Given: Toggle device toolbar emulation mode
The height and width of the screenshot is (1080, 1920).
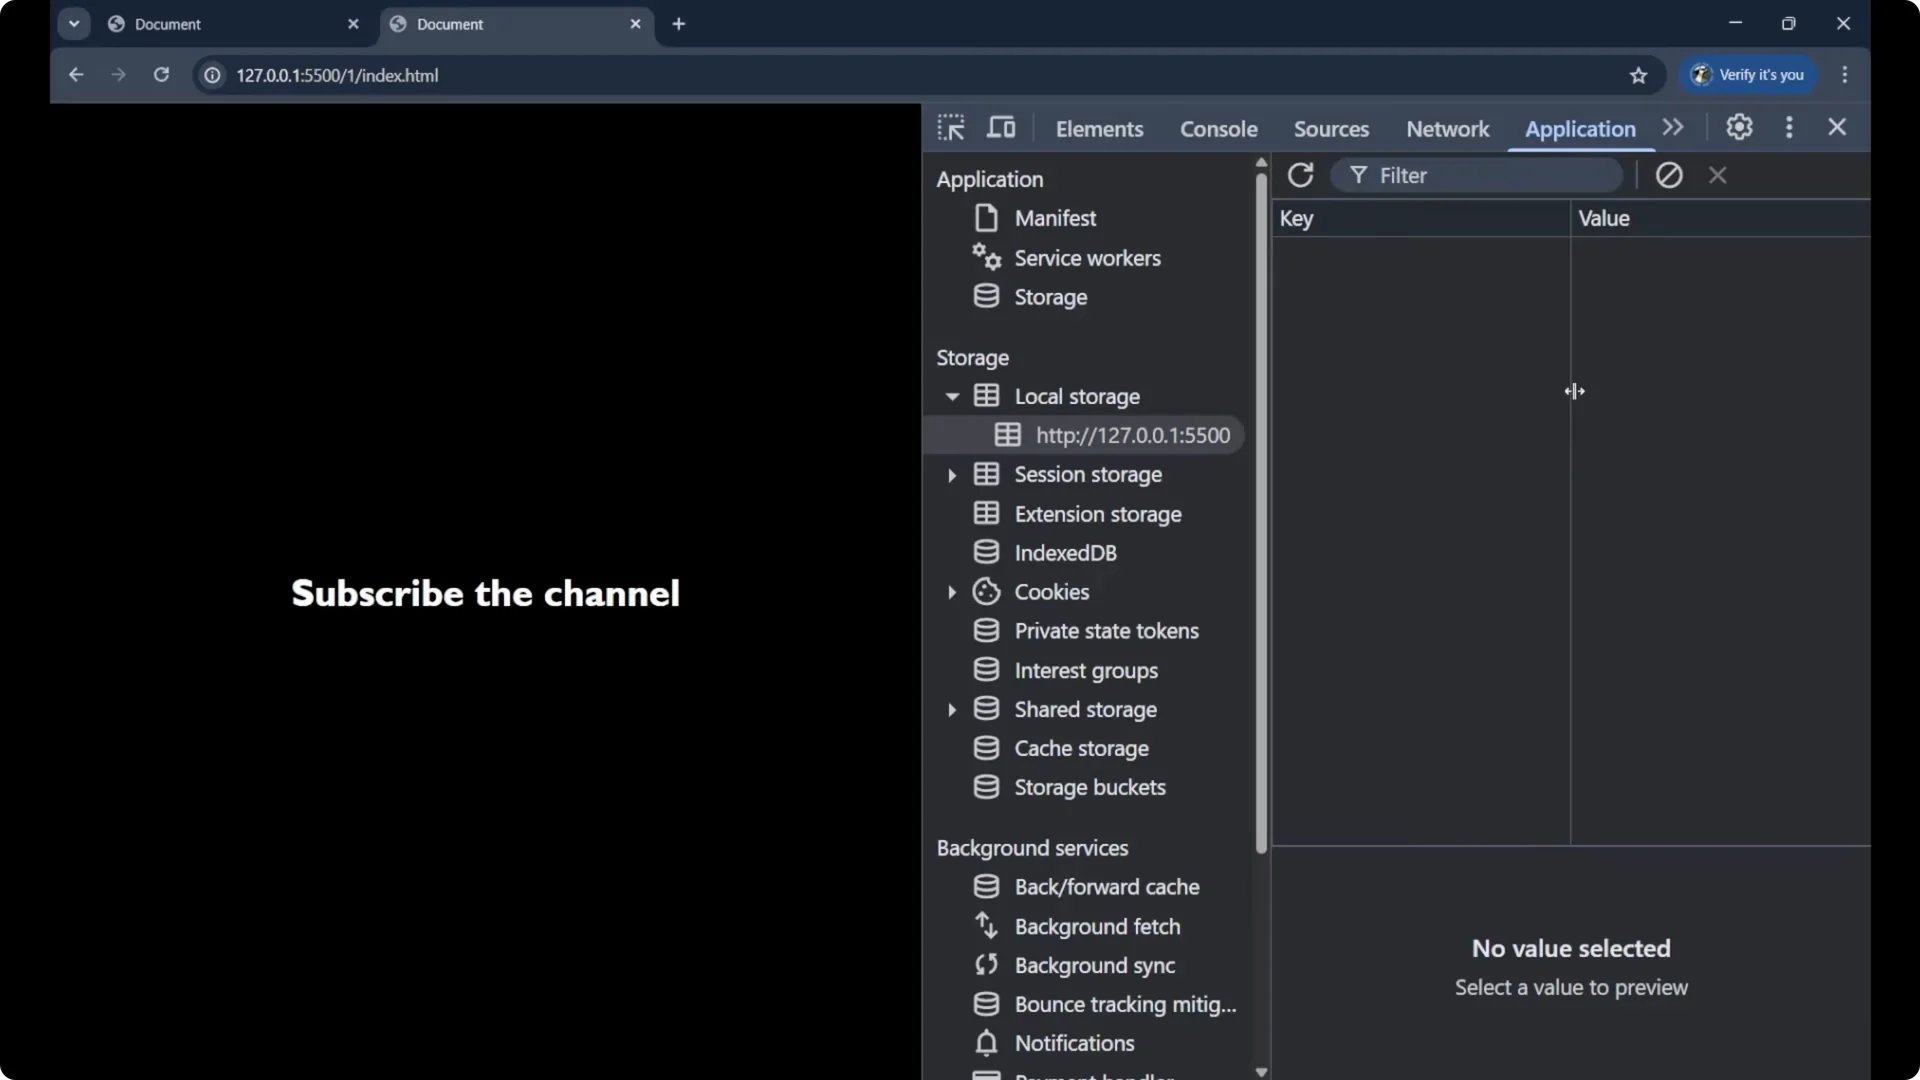Looking at the screenshot, I should pyautogui.click(x=1001, y=128).
